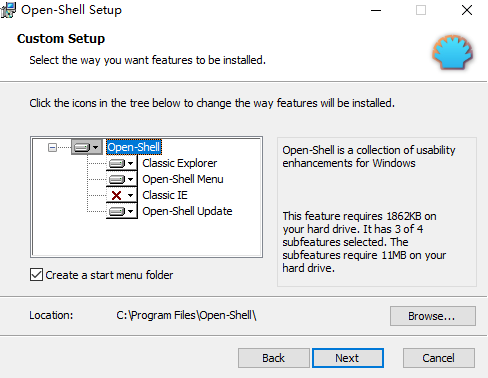This screenshot has height=378, width=488.
Task: Click Browse to change install location
Action: pos(433,316)
